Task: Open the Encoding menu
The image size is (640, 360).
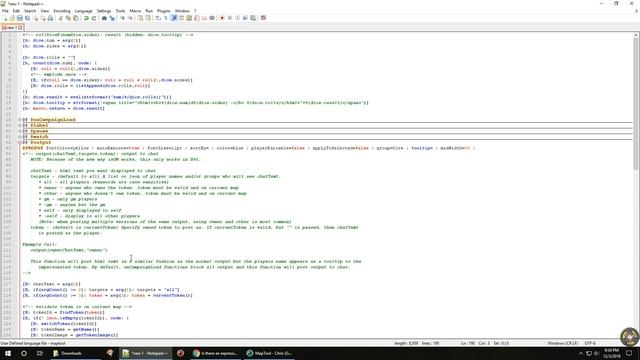Action: point(62,11)
